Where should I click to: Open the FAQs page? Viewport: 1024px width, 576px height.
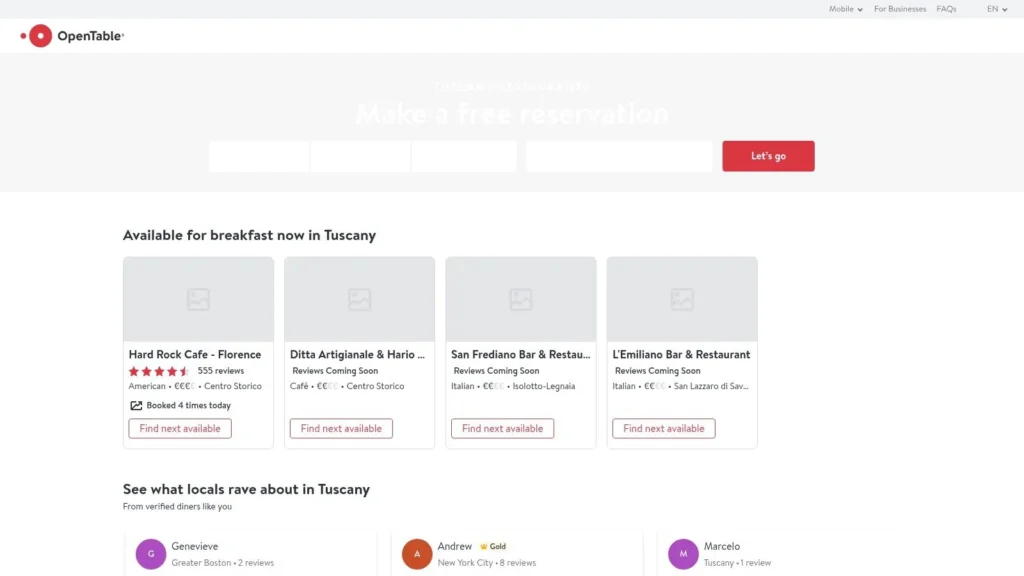[946, 9]
